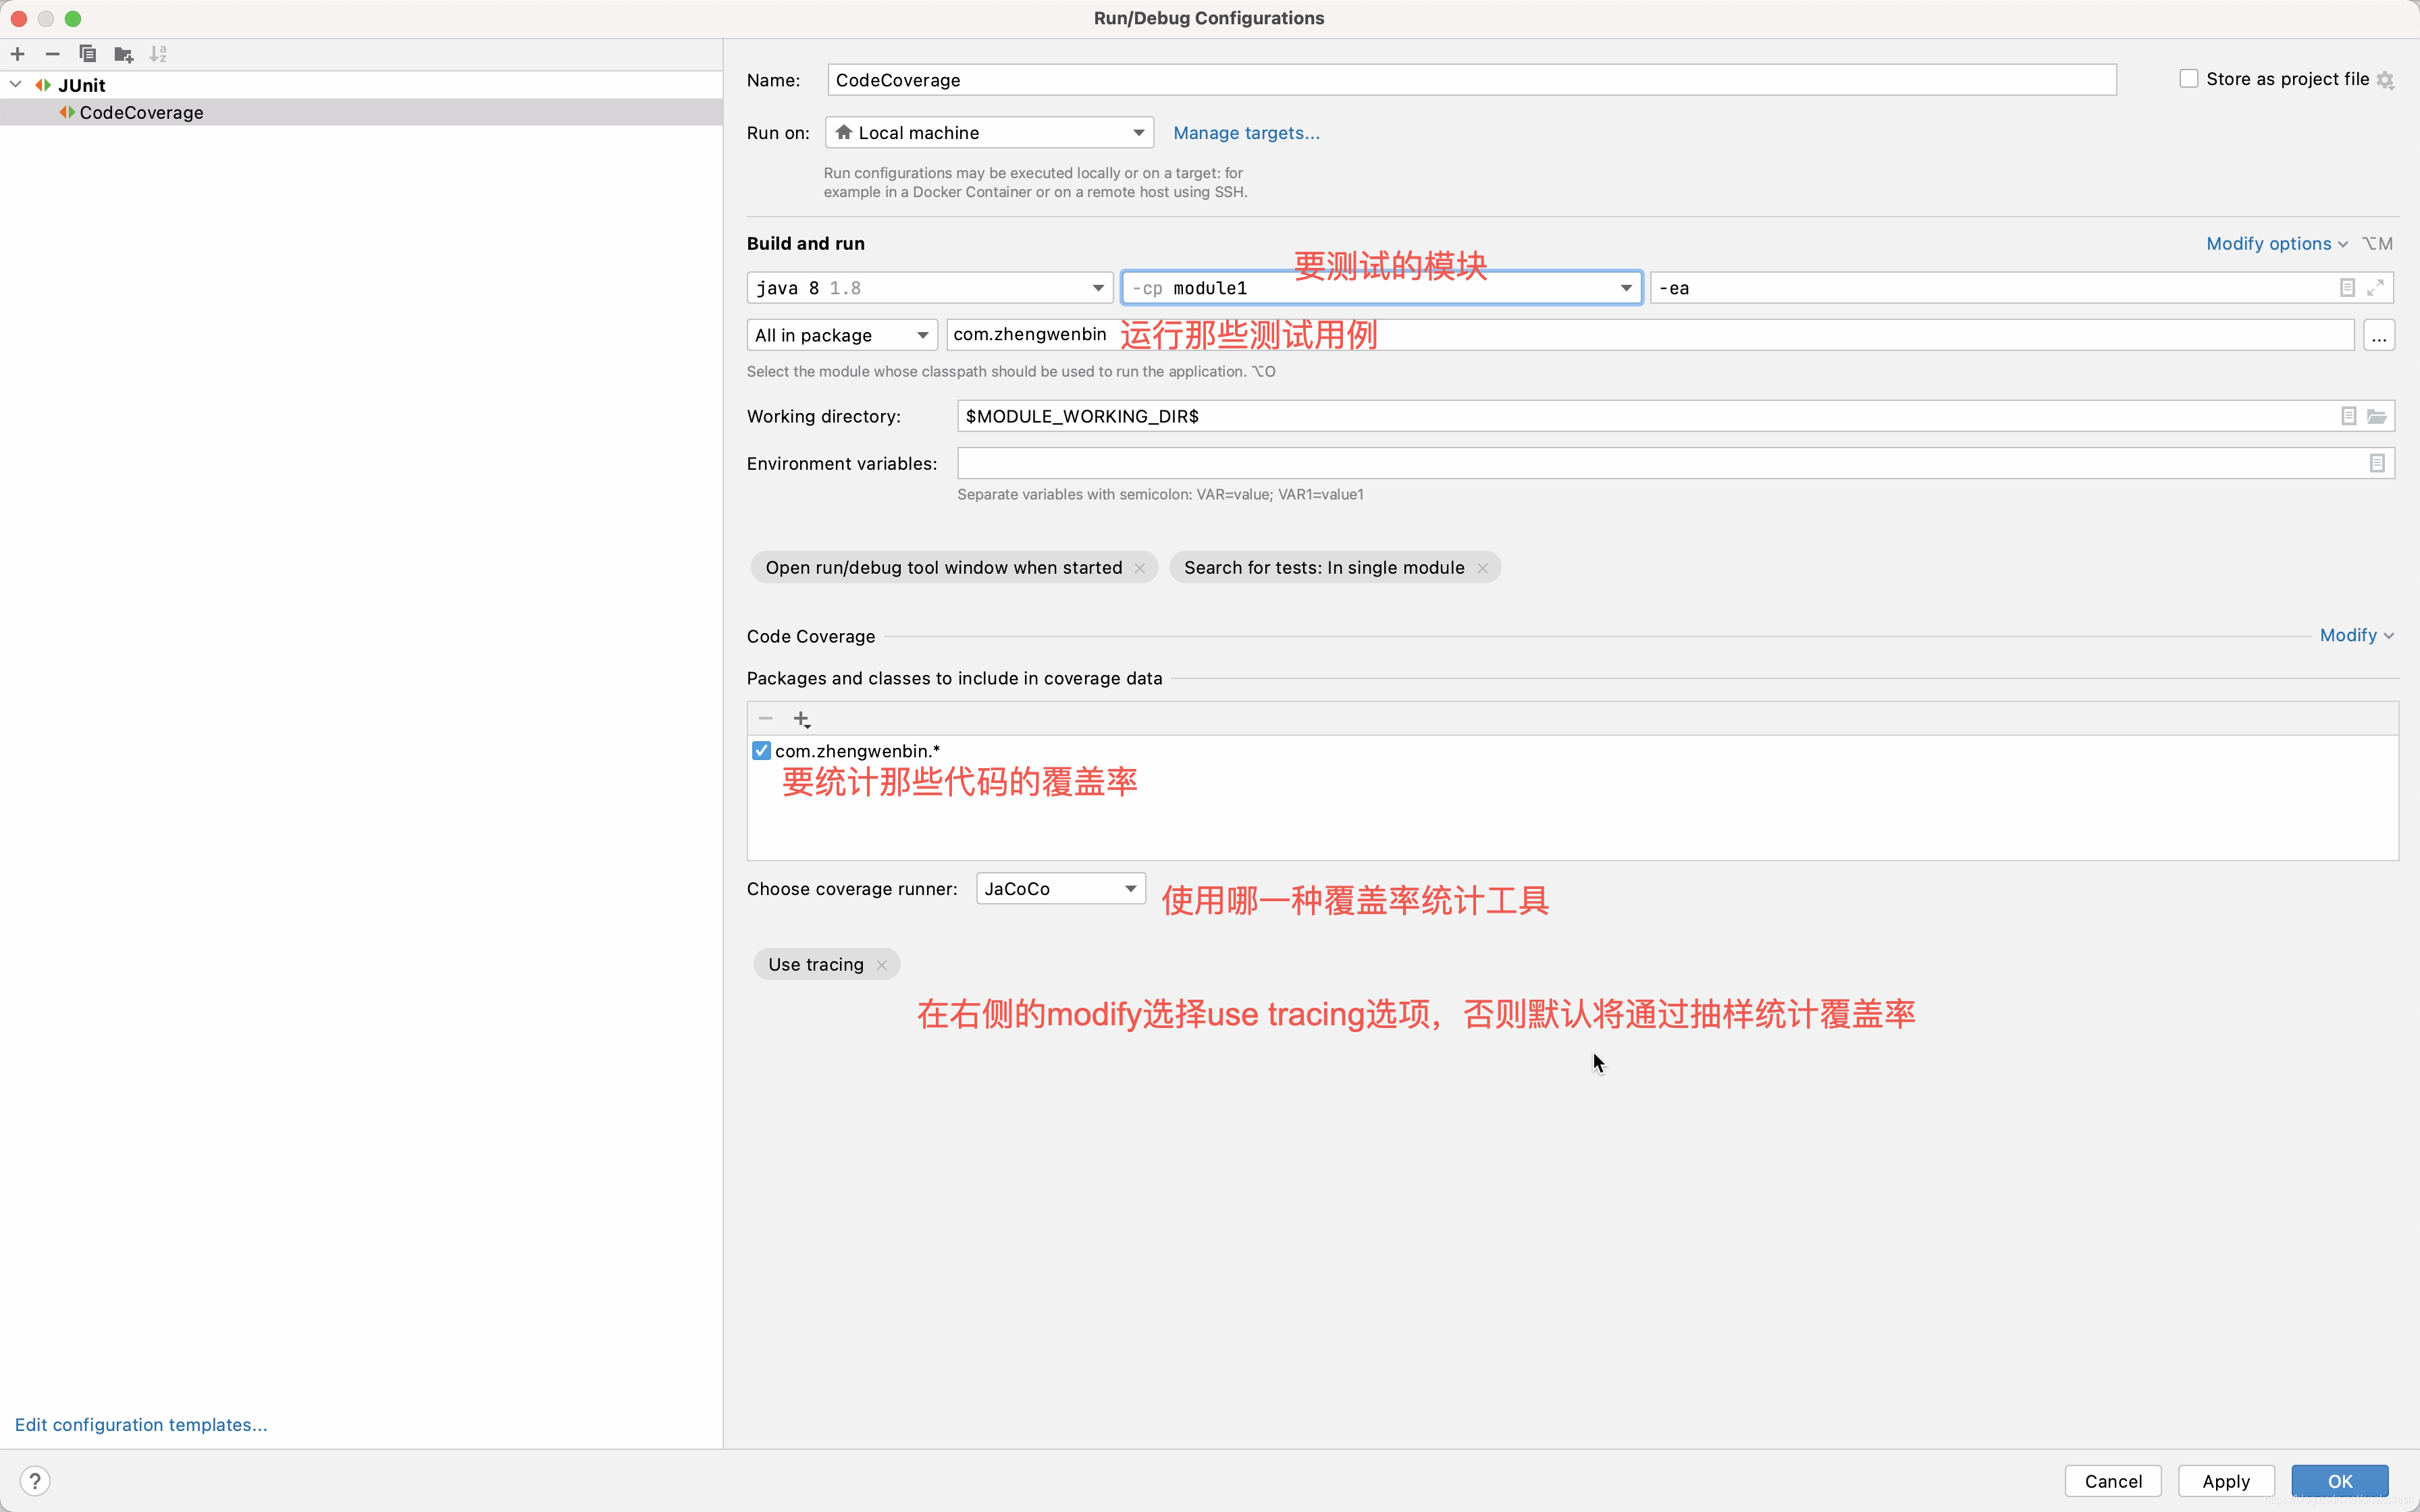Toggle the Use tracing option
The height and width of the screenshot is (1512, 2420).
click(882, 963)
